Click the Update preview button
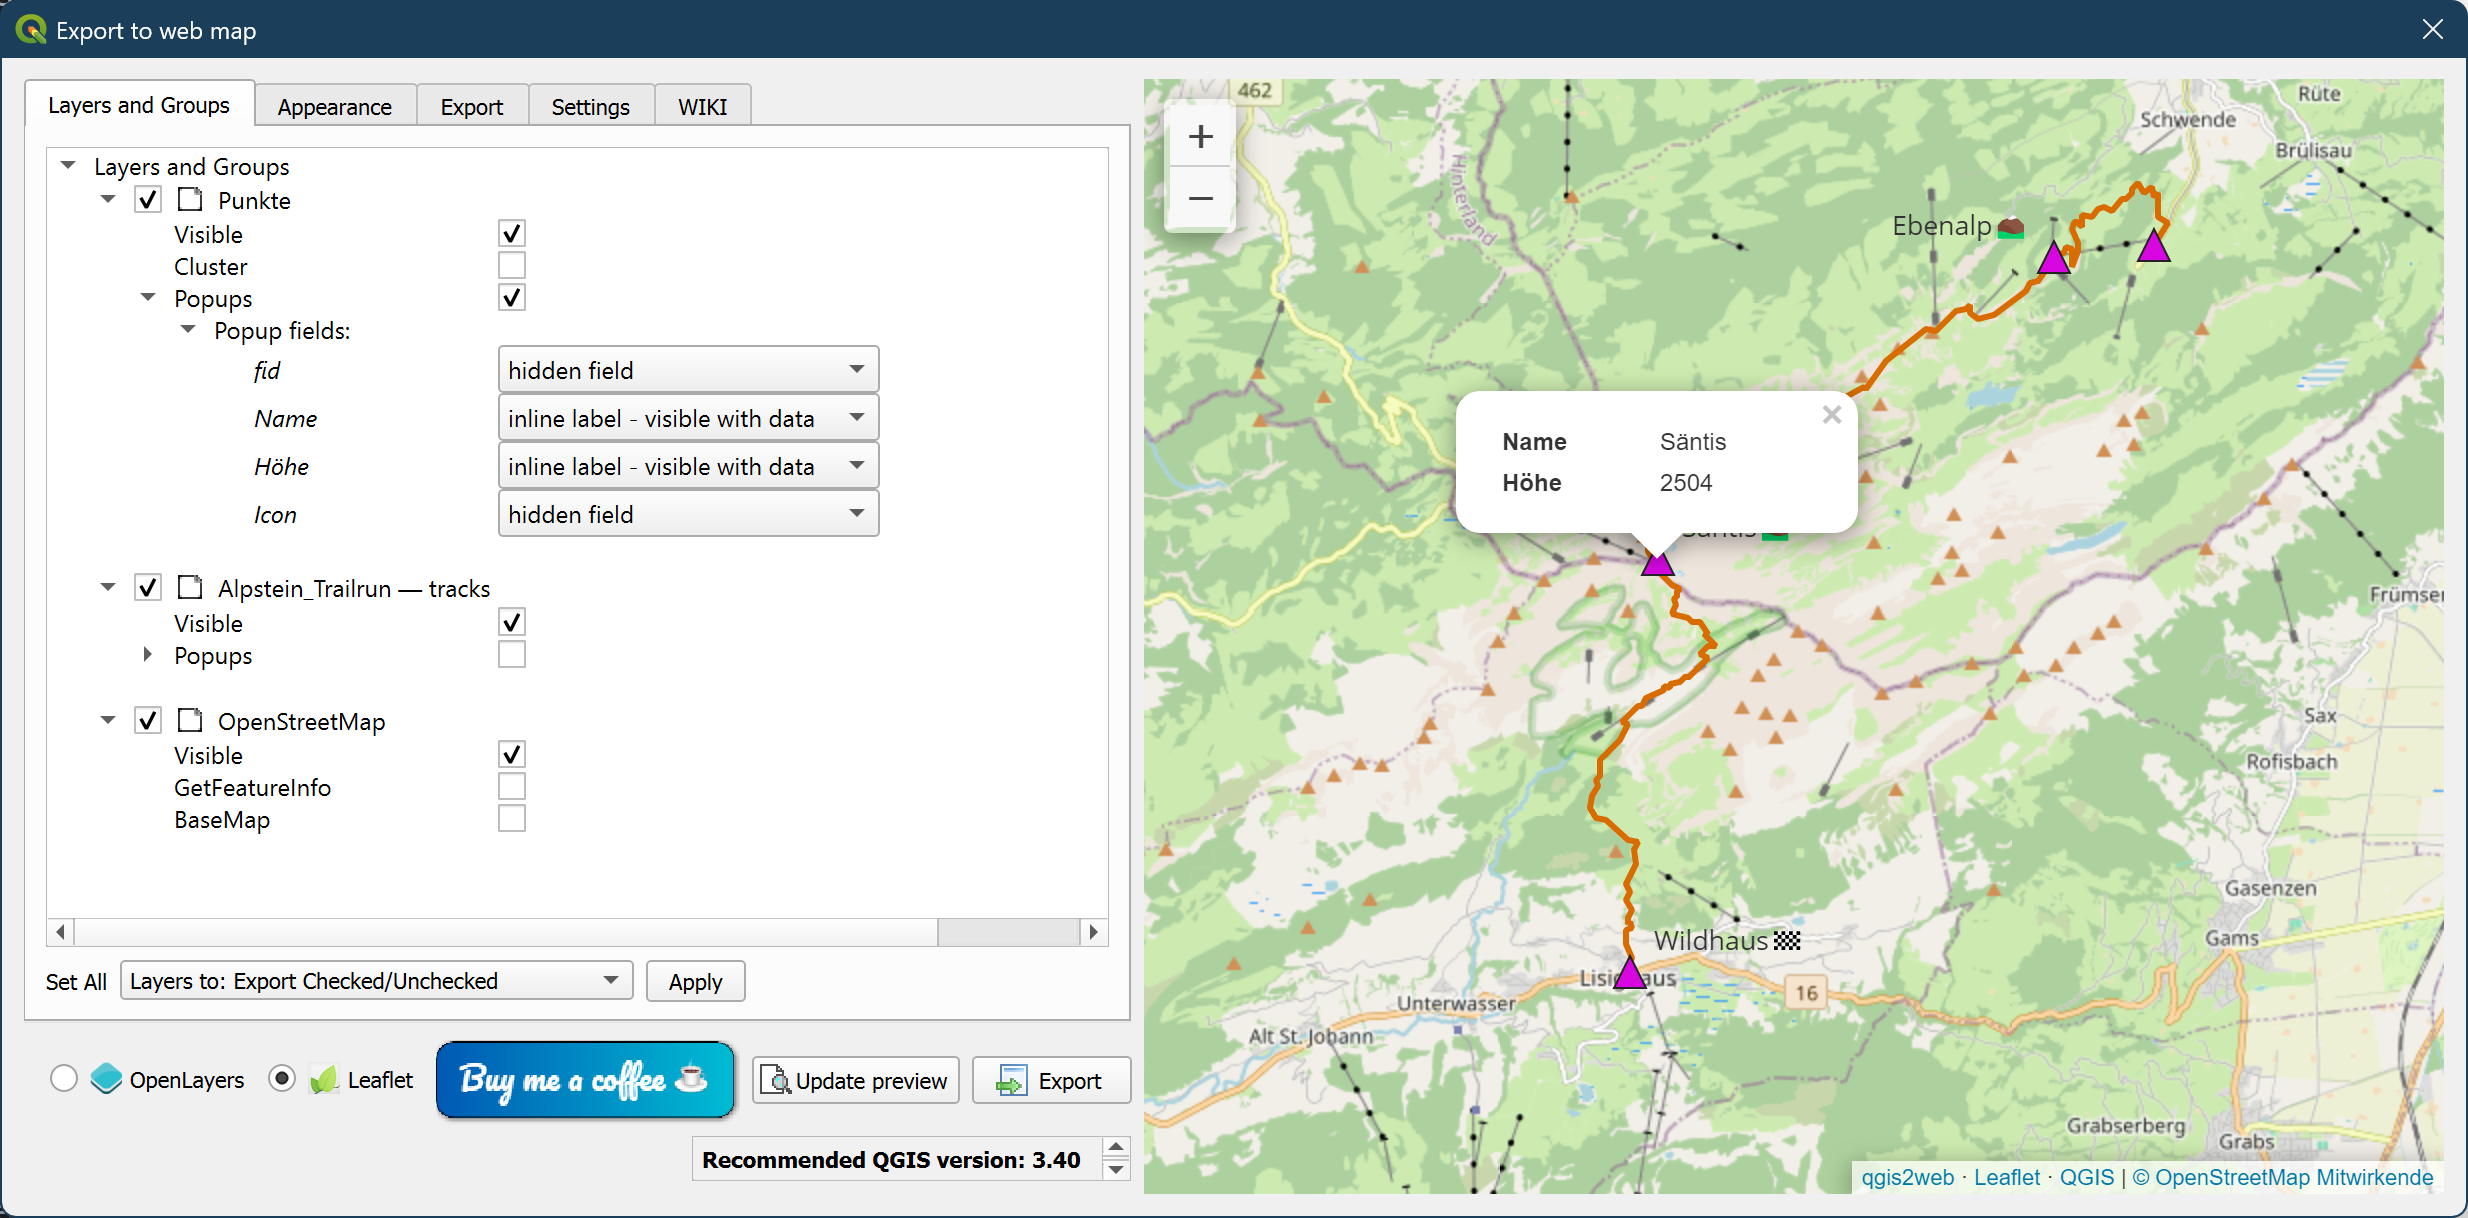This screenshot has height=1218, width=2468. click(x=855, y=1080)
